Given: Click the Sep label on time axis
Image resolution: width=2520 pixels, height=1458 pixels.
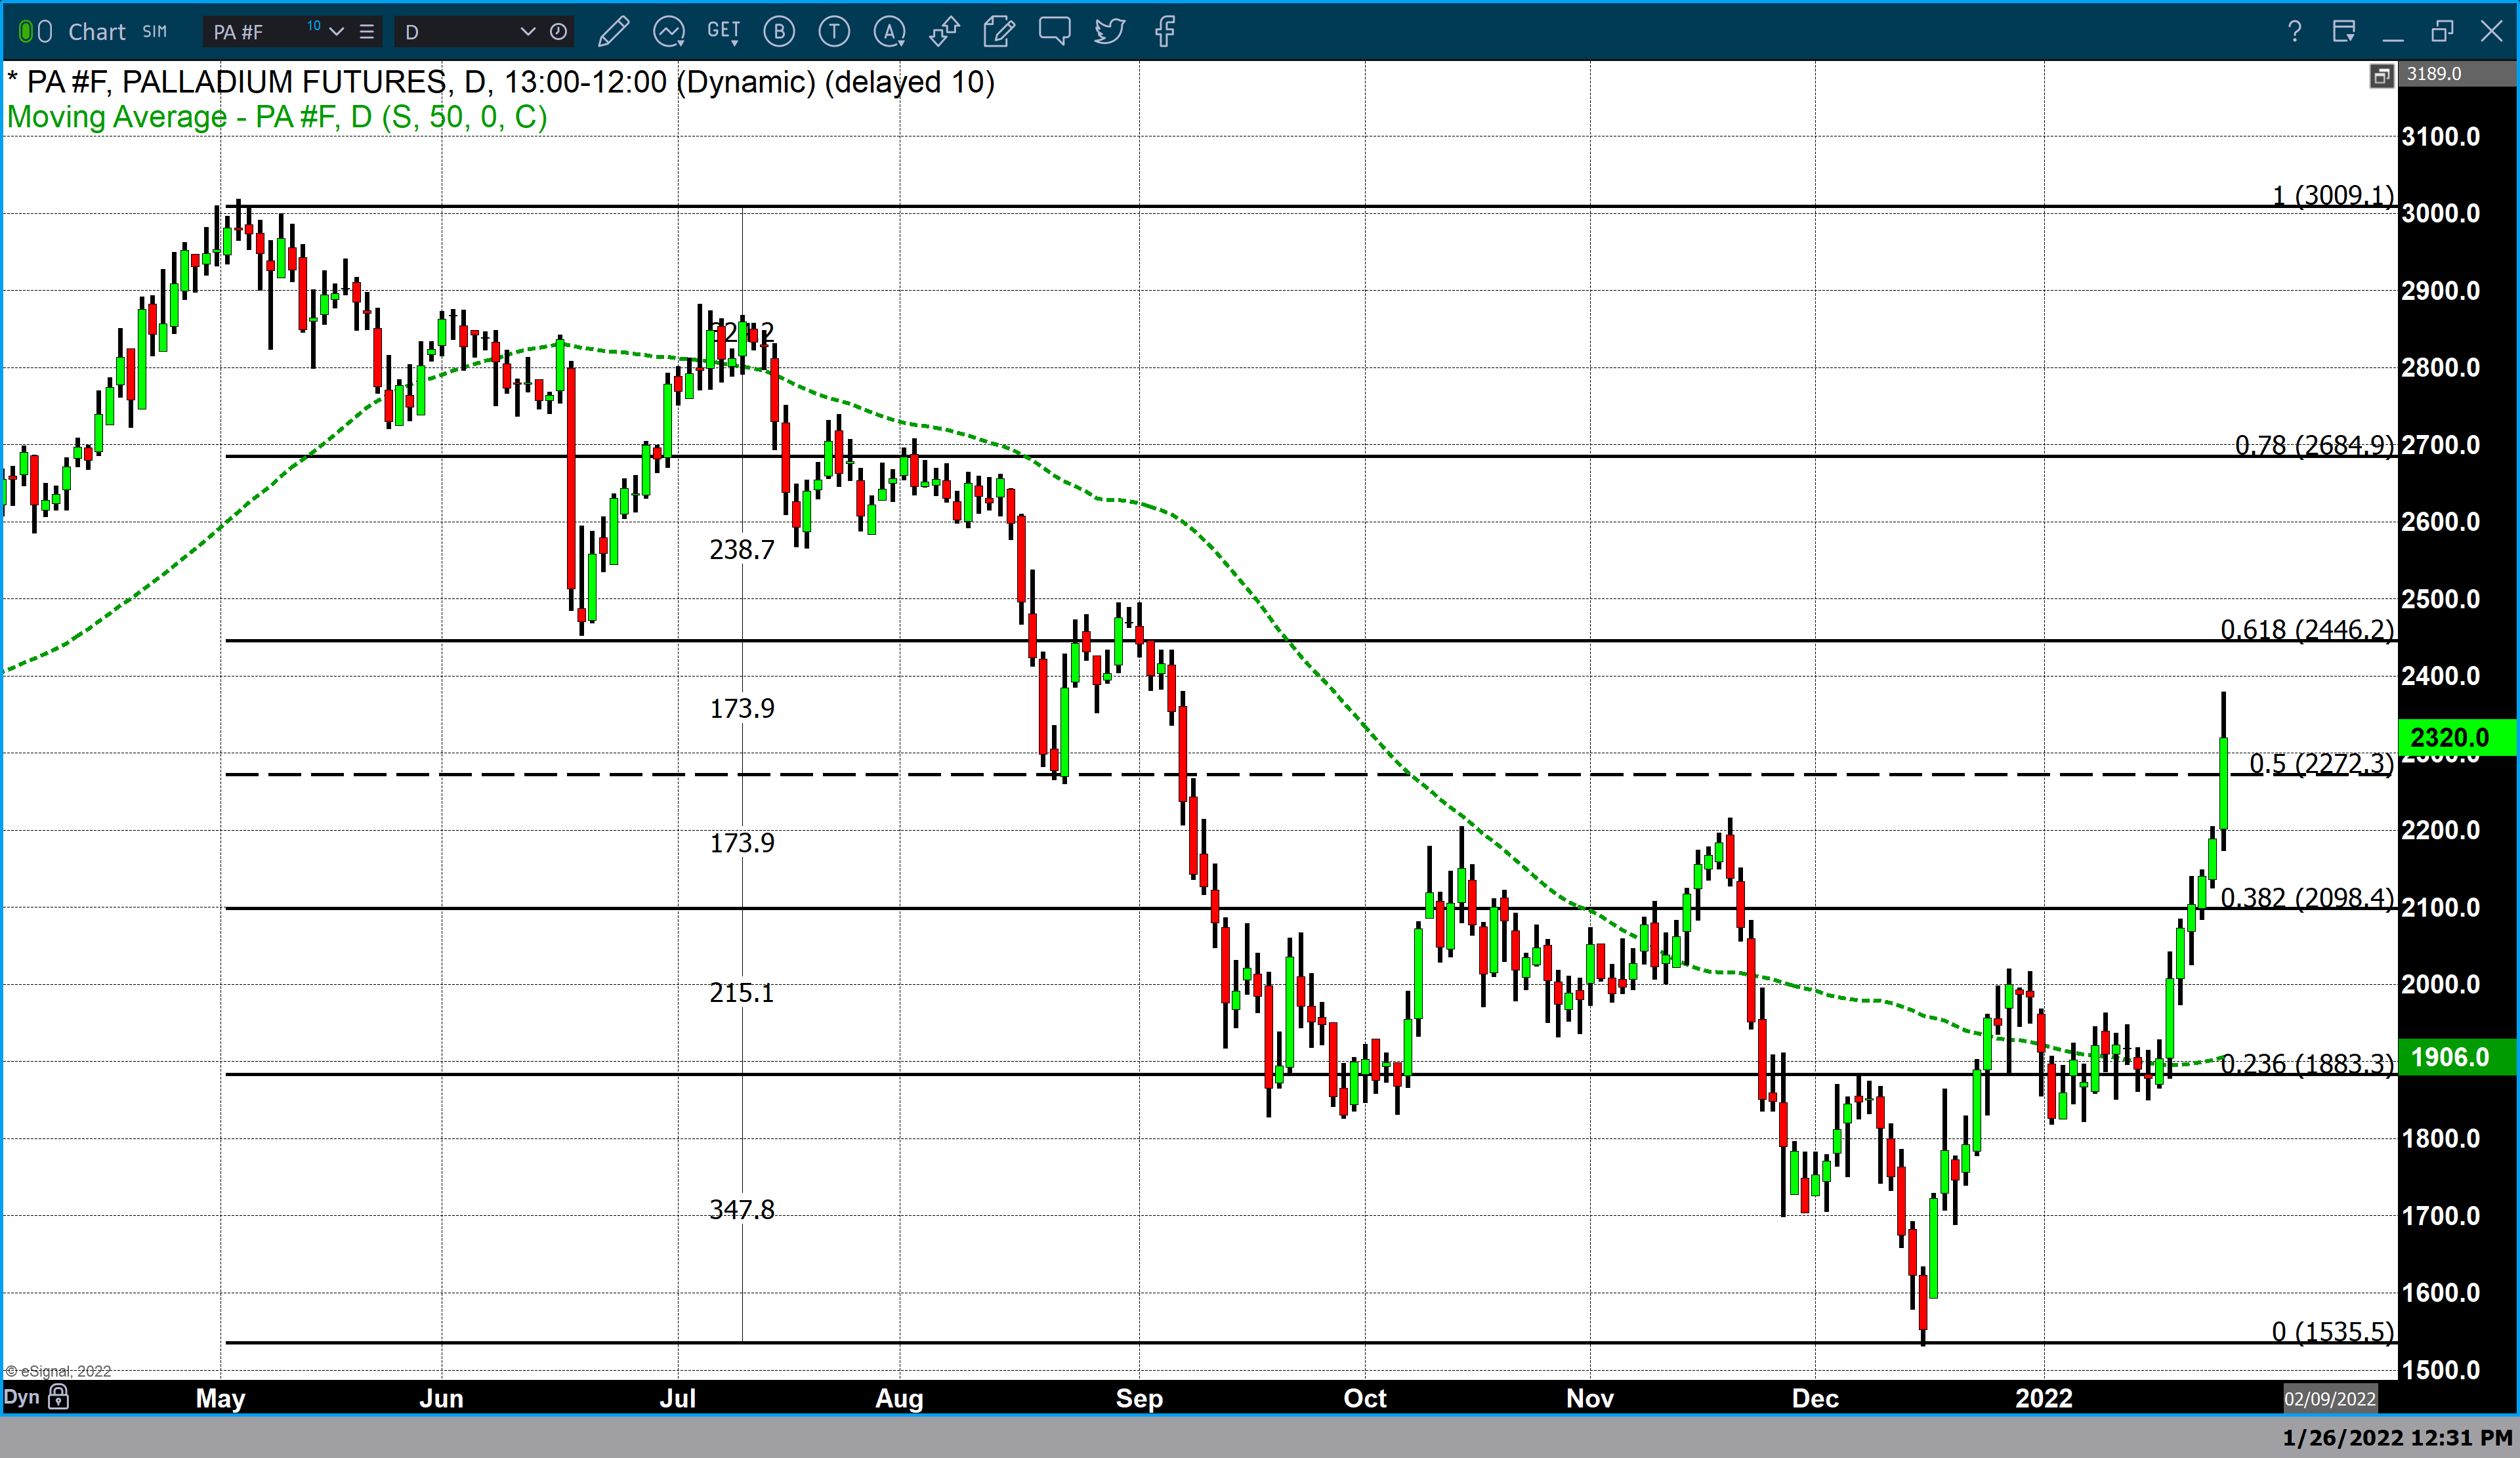Looking at the screenshot, I should [x=1139, y=1398].
